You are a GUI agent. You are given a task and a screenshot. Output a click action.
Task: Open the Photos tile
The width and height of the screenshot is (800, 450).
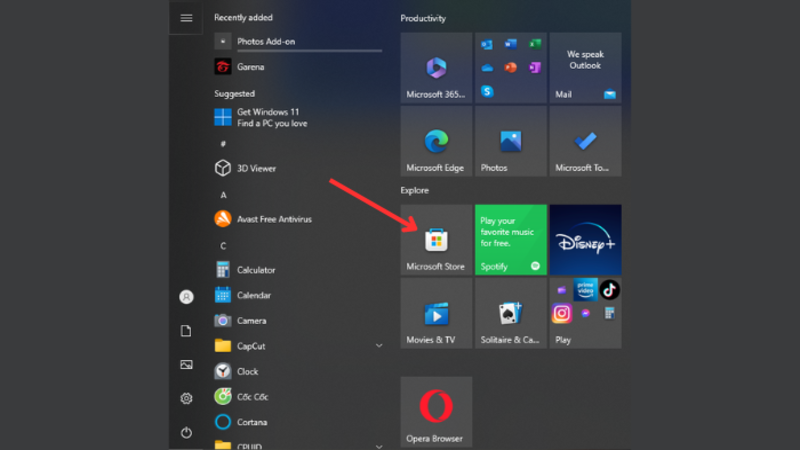[511, 141]
